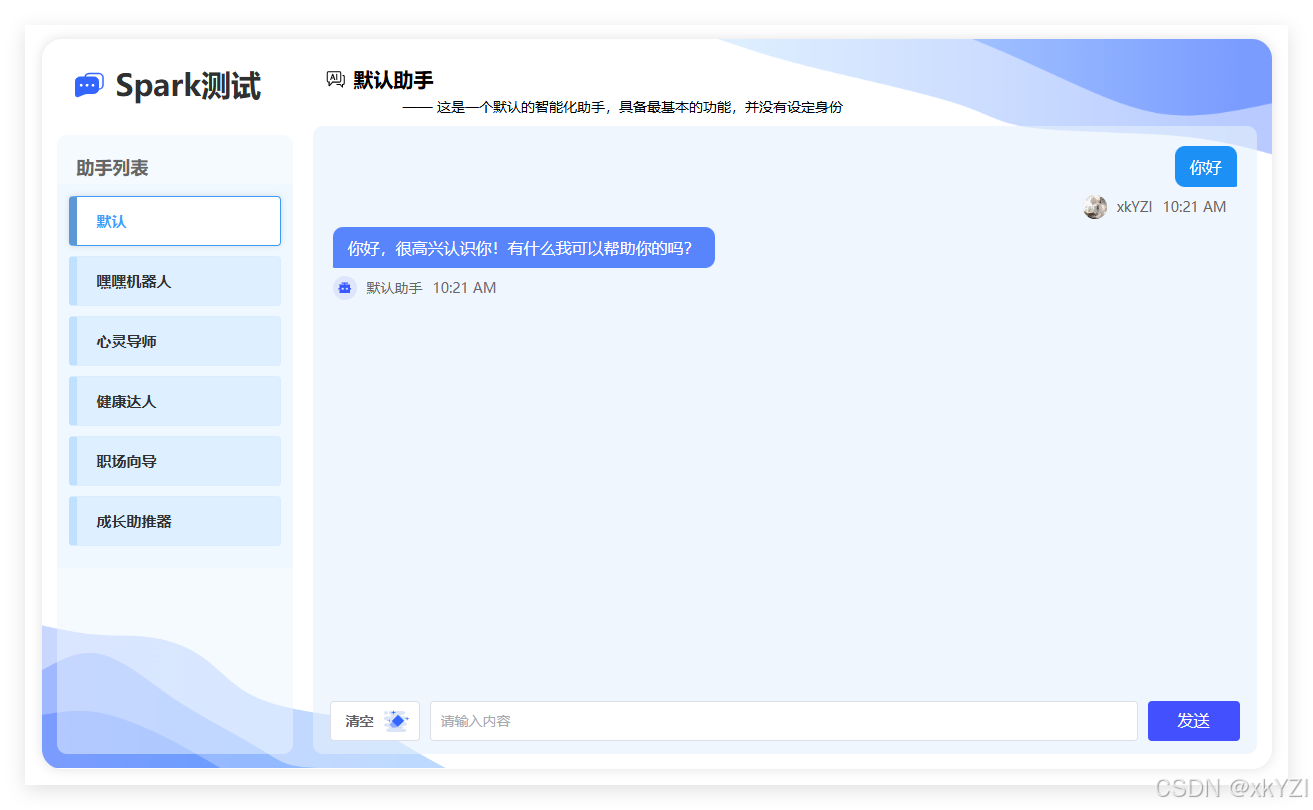Viewport: 1313px width, 810px height.
Task: Click the speech bubble icon in the sidebar logo
Action: coord(88,85)
